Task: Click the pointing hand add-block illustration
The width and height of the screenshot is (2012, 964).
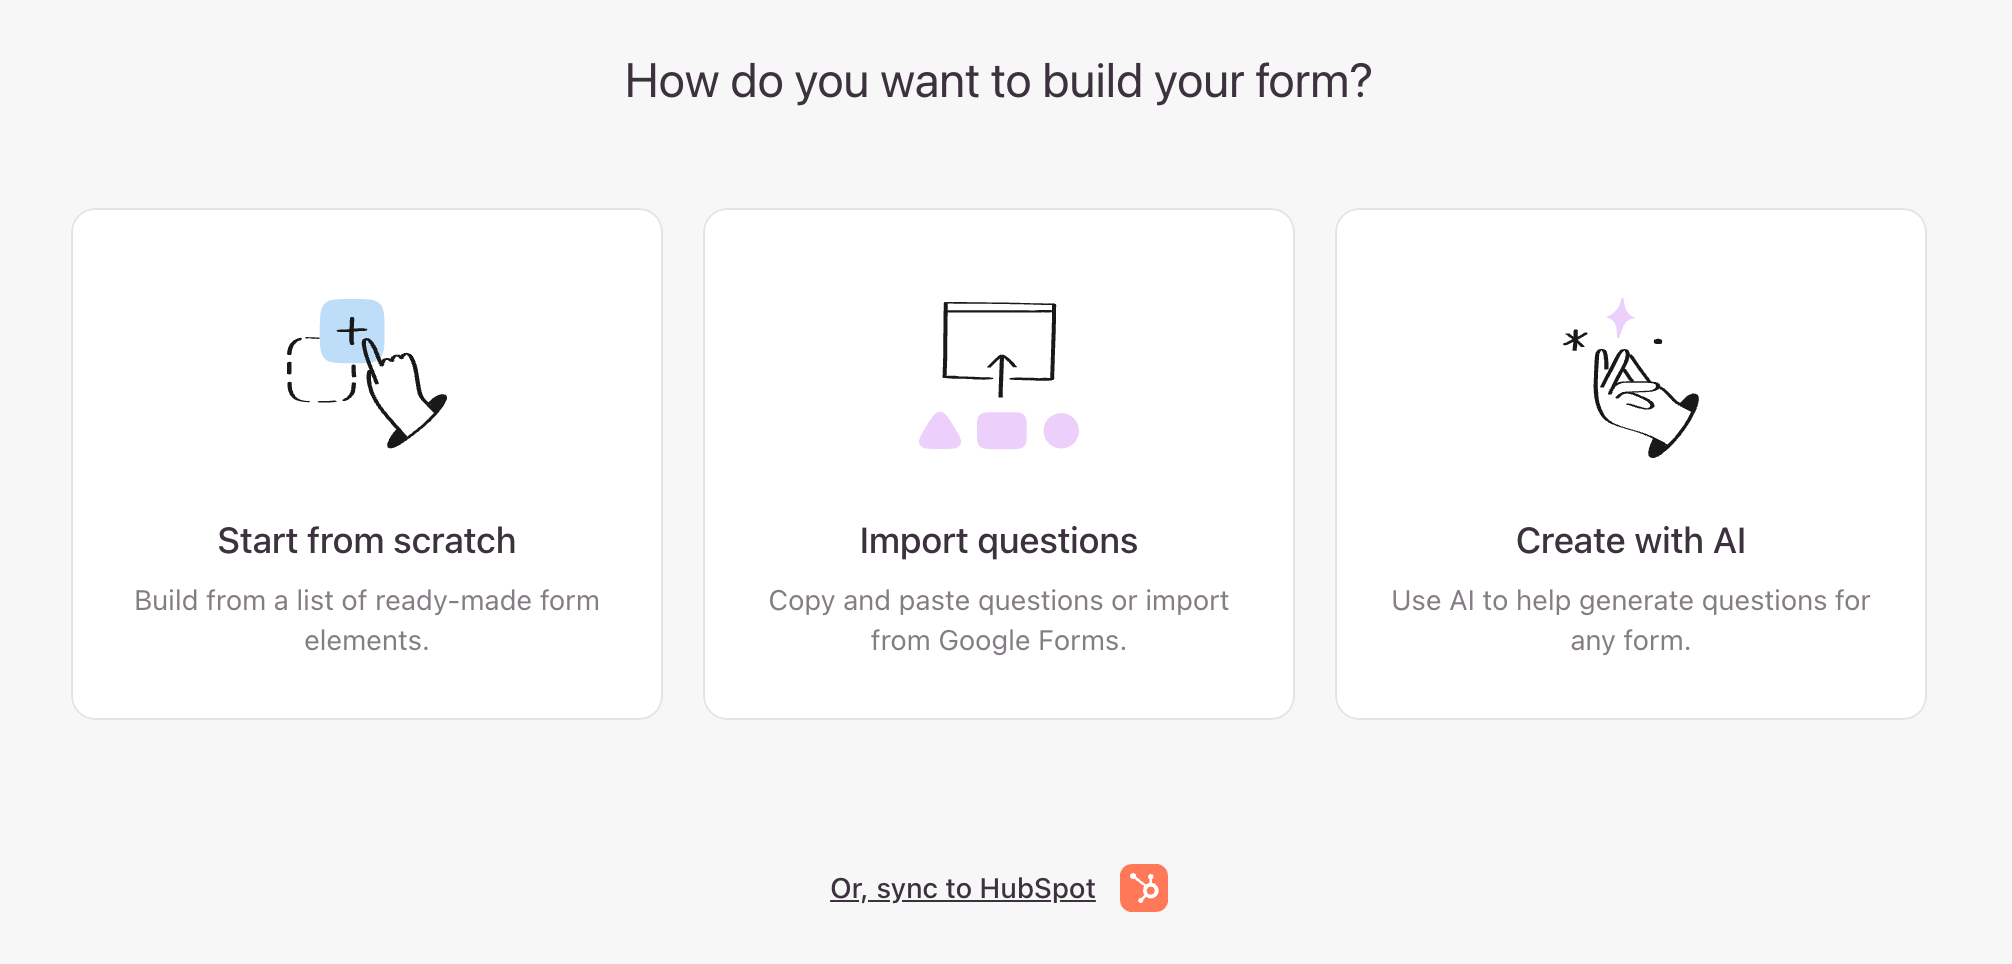Action: pyautogui.click(x=366, y=373)
